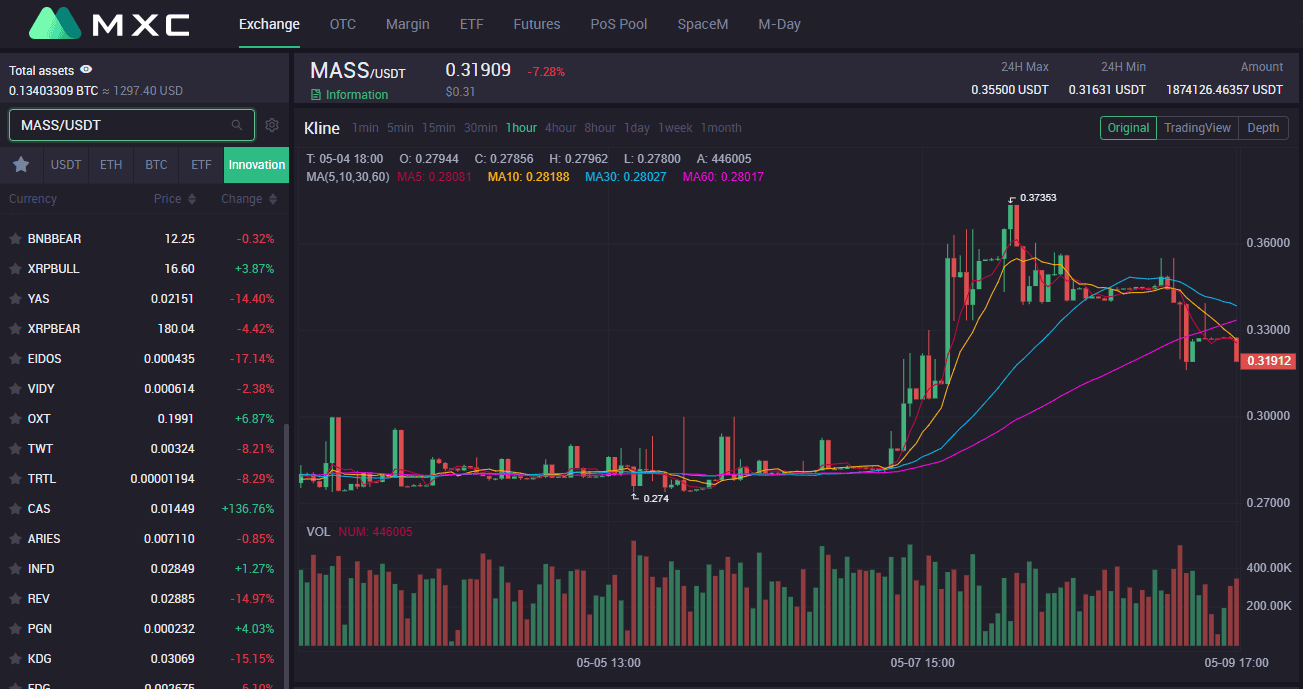Sort the list by Change

tap(248, 199)
